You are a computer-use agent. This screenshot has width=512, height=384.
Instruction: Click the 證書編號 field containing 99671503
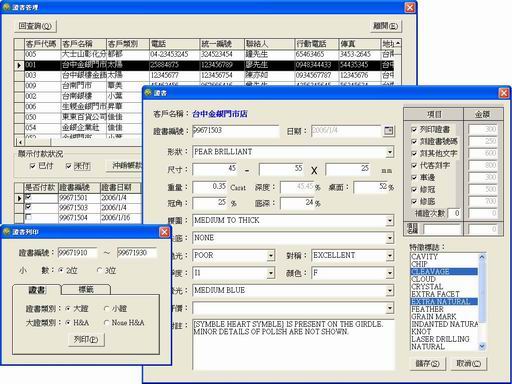pyautogui.click(x=235, y=131)
